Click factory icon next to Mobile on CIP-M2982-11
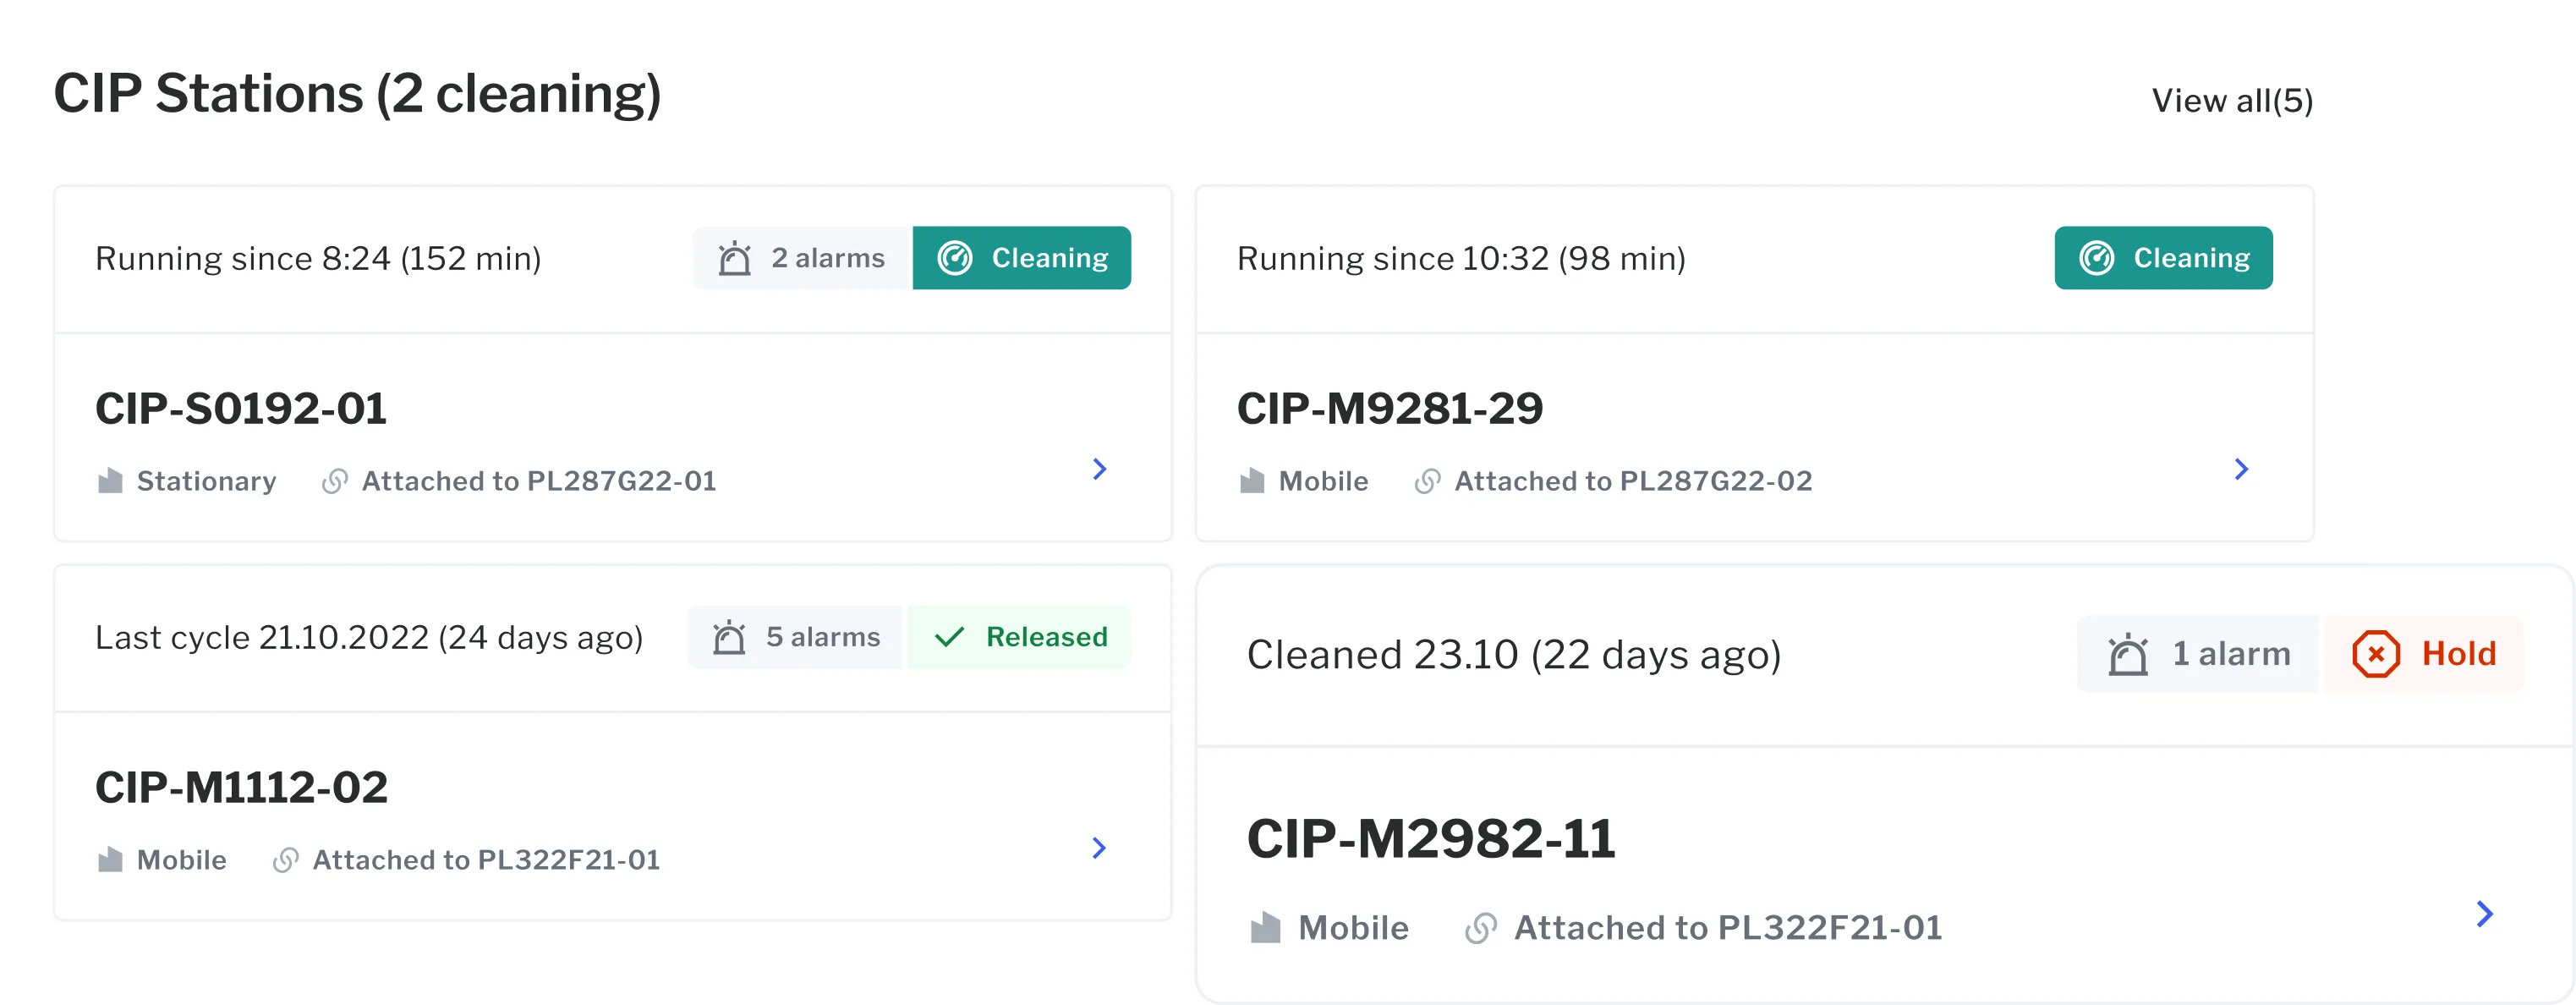 (x=1265, y=927)
